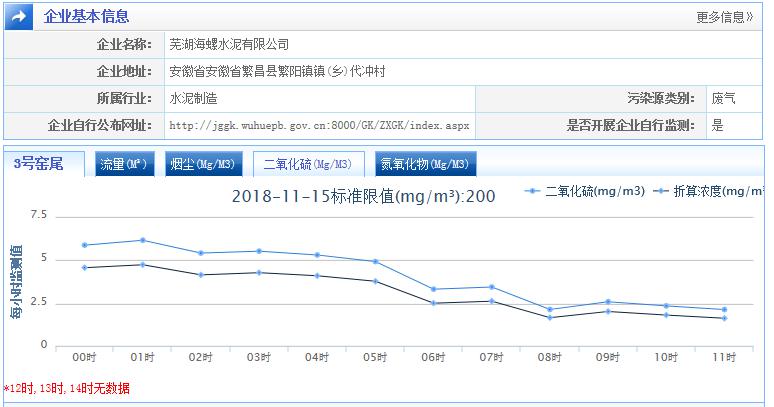This screenshot has height=407, width=774.
Task: Click the enterprise self-publish URL text
Action: point(319,126)
